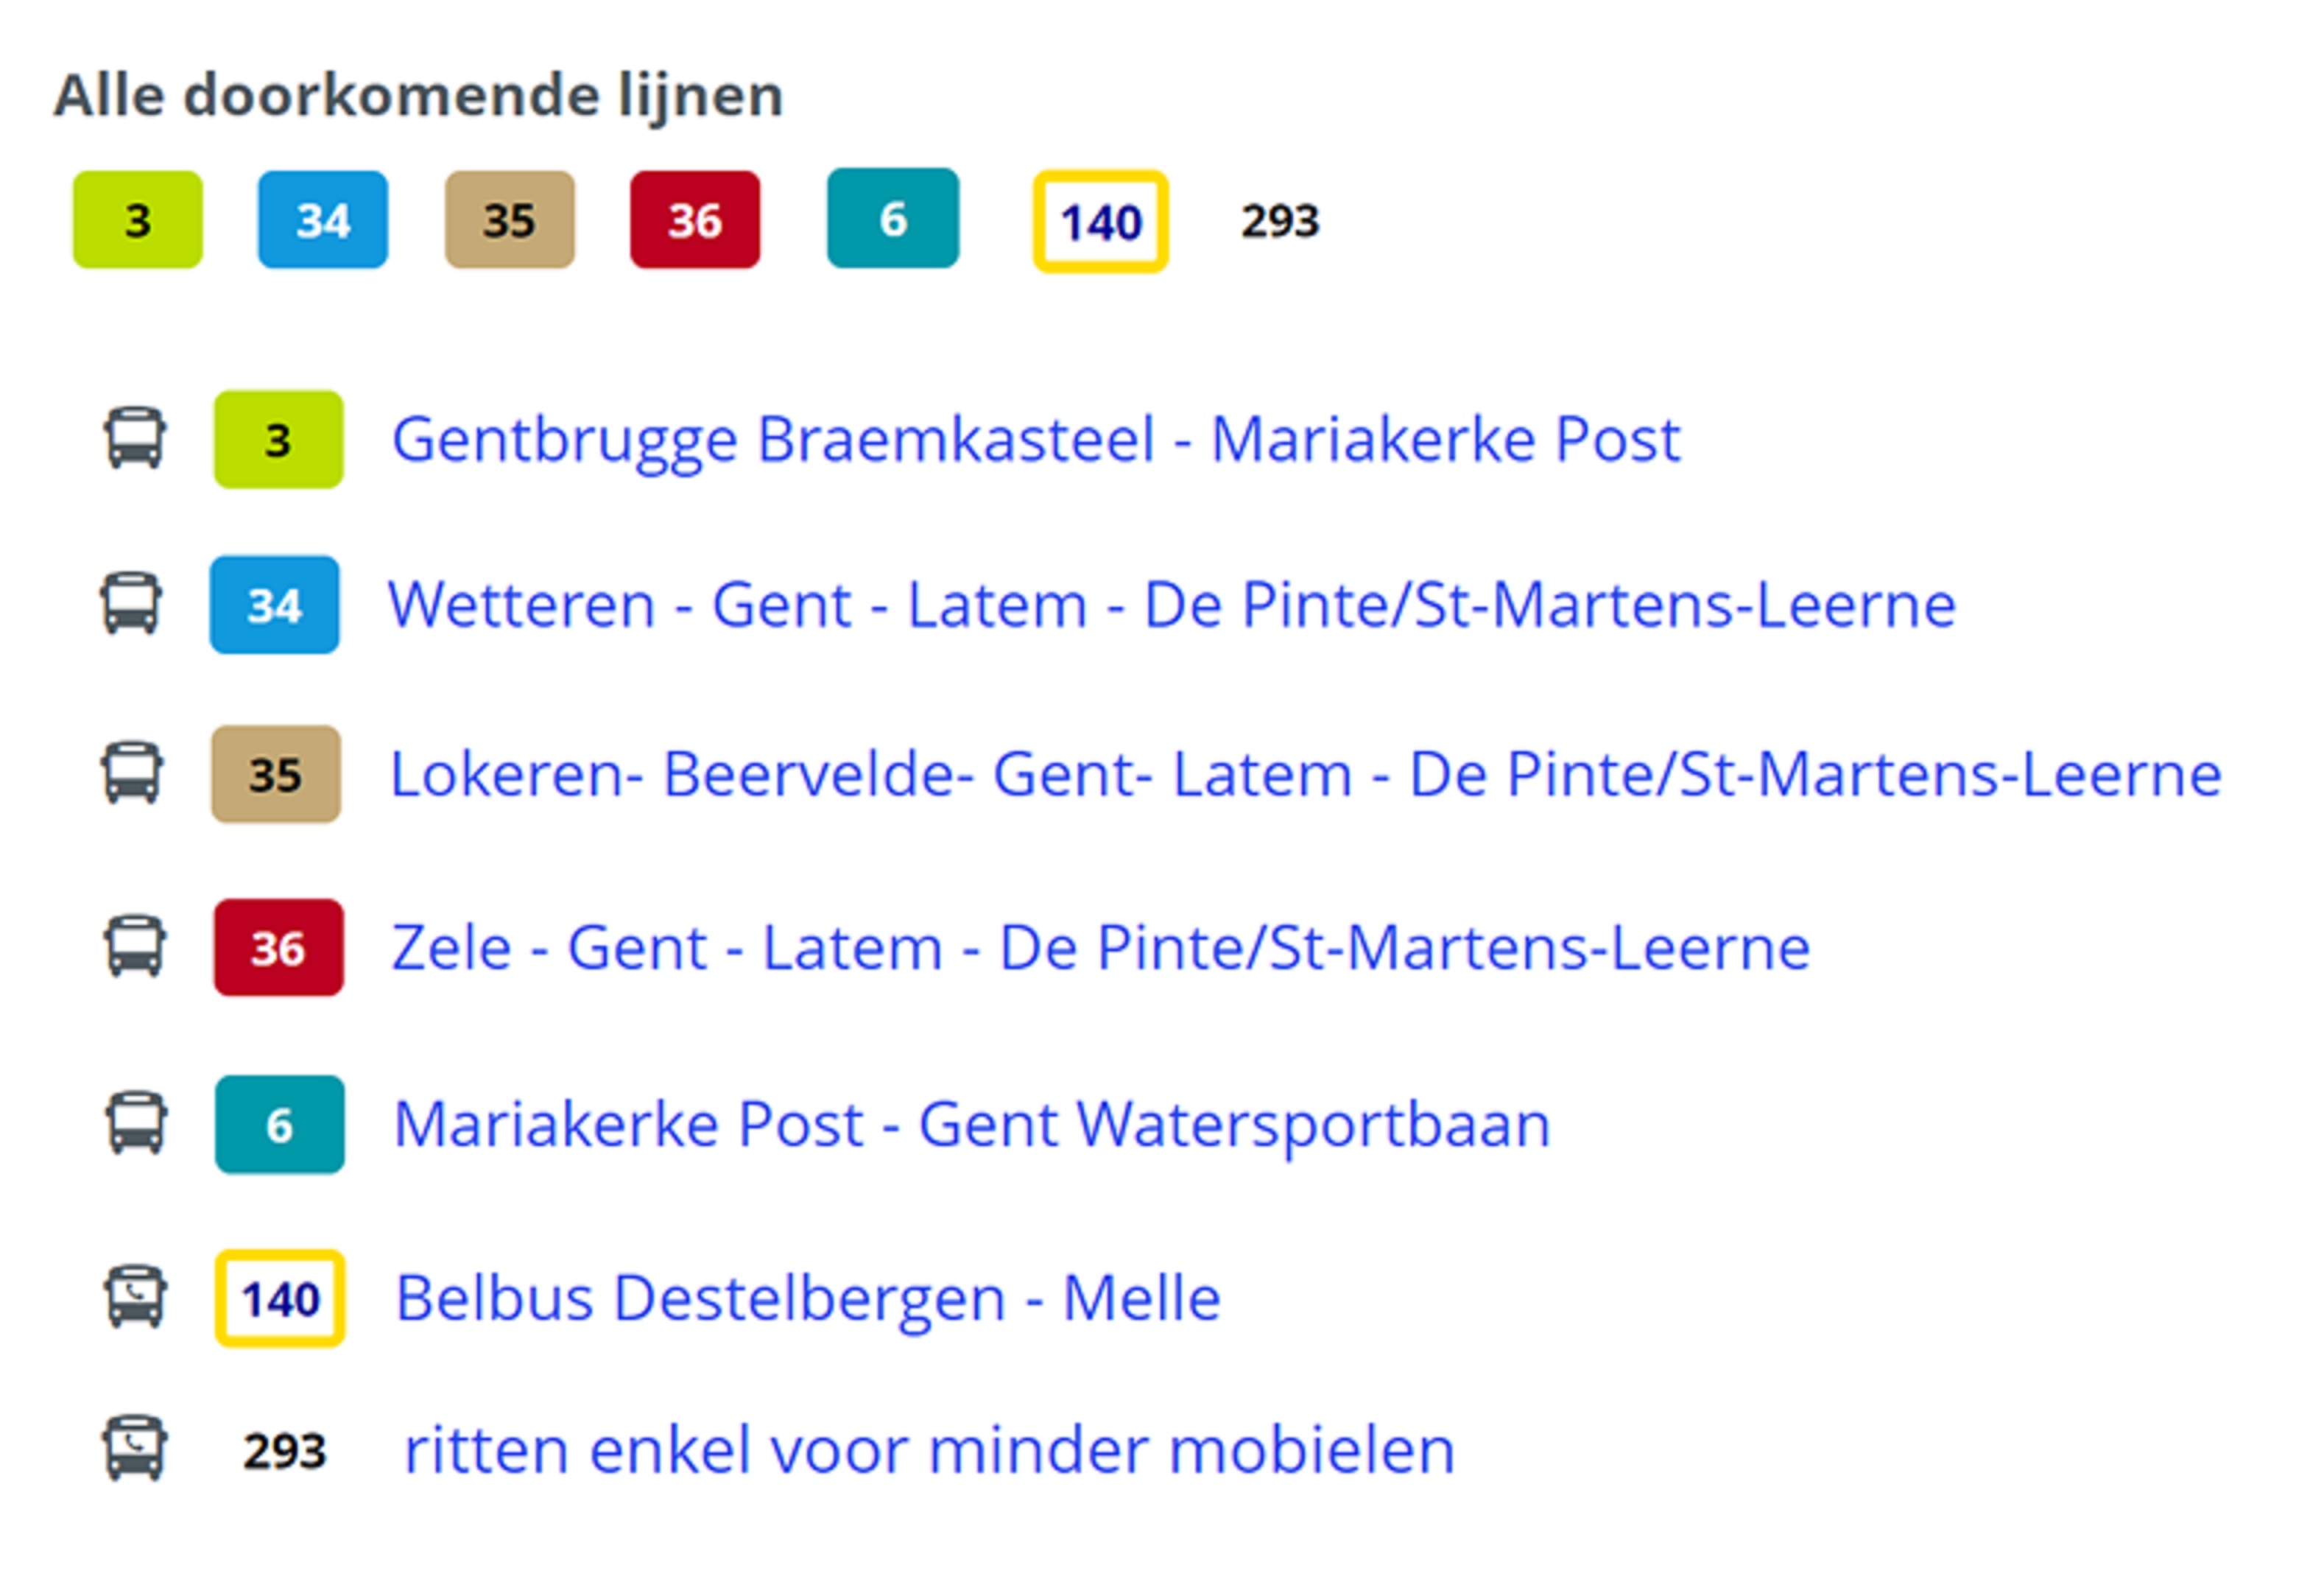Click the teal line 6 badge in top row

pyautogui.click(x=892, y=218)
